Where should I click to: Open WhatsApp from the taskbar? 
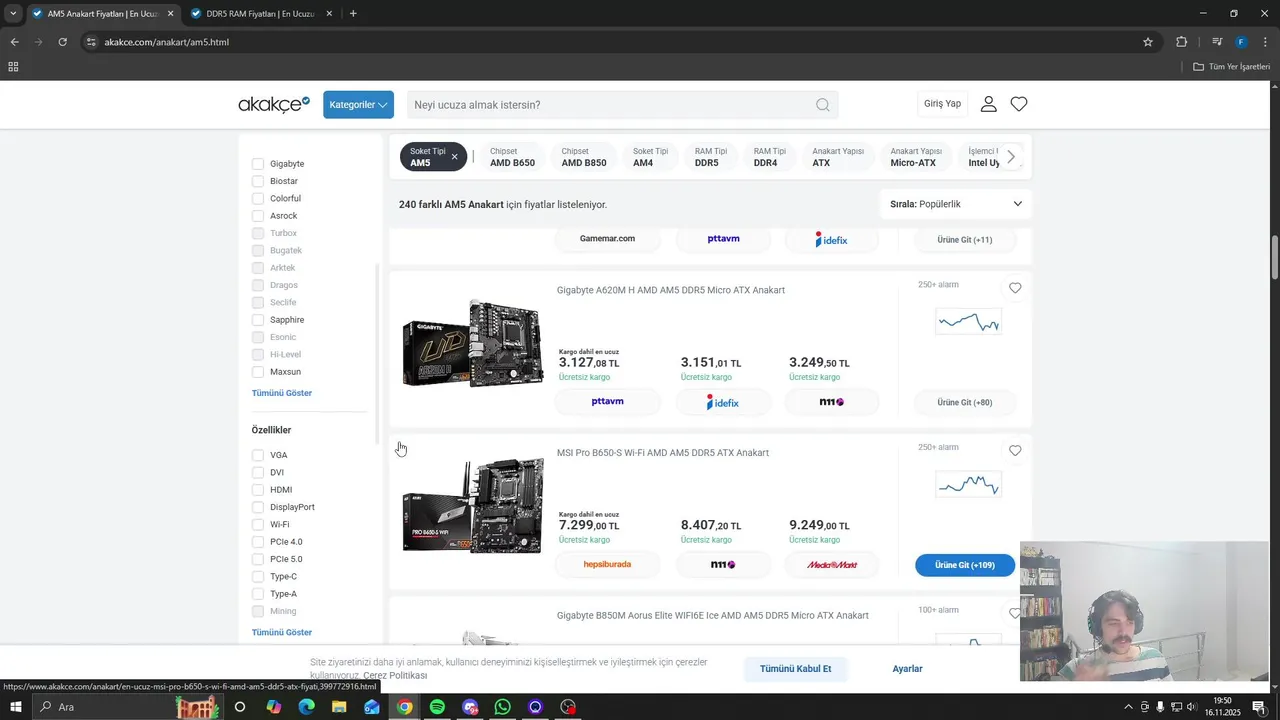tap(502, 707)
